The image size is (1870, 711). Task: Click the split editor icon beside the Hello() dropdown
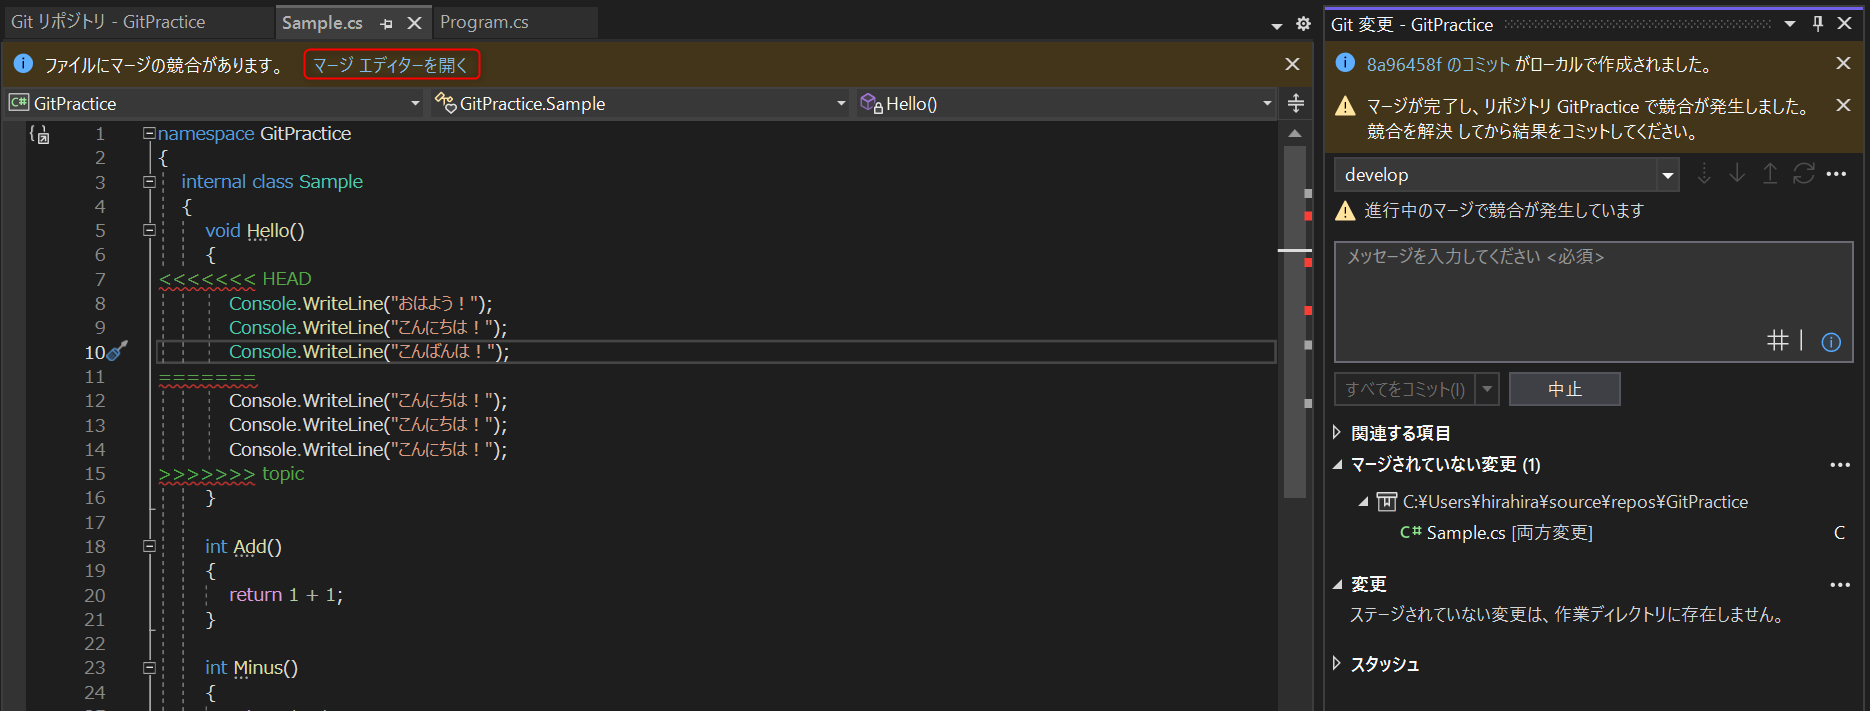1296,103
